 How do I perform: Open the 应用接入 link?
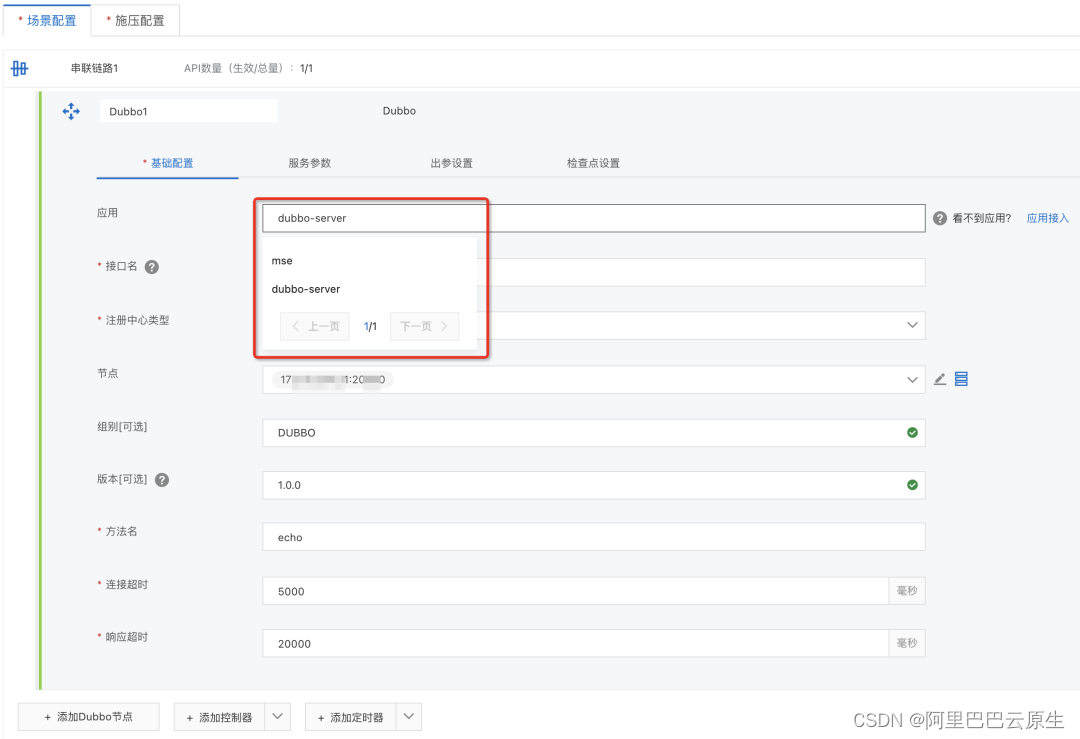click(1048, 218)
